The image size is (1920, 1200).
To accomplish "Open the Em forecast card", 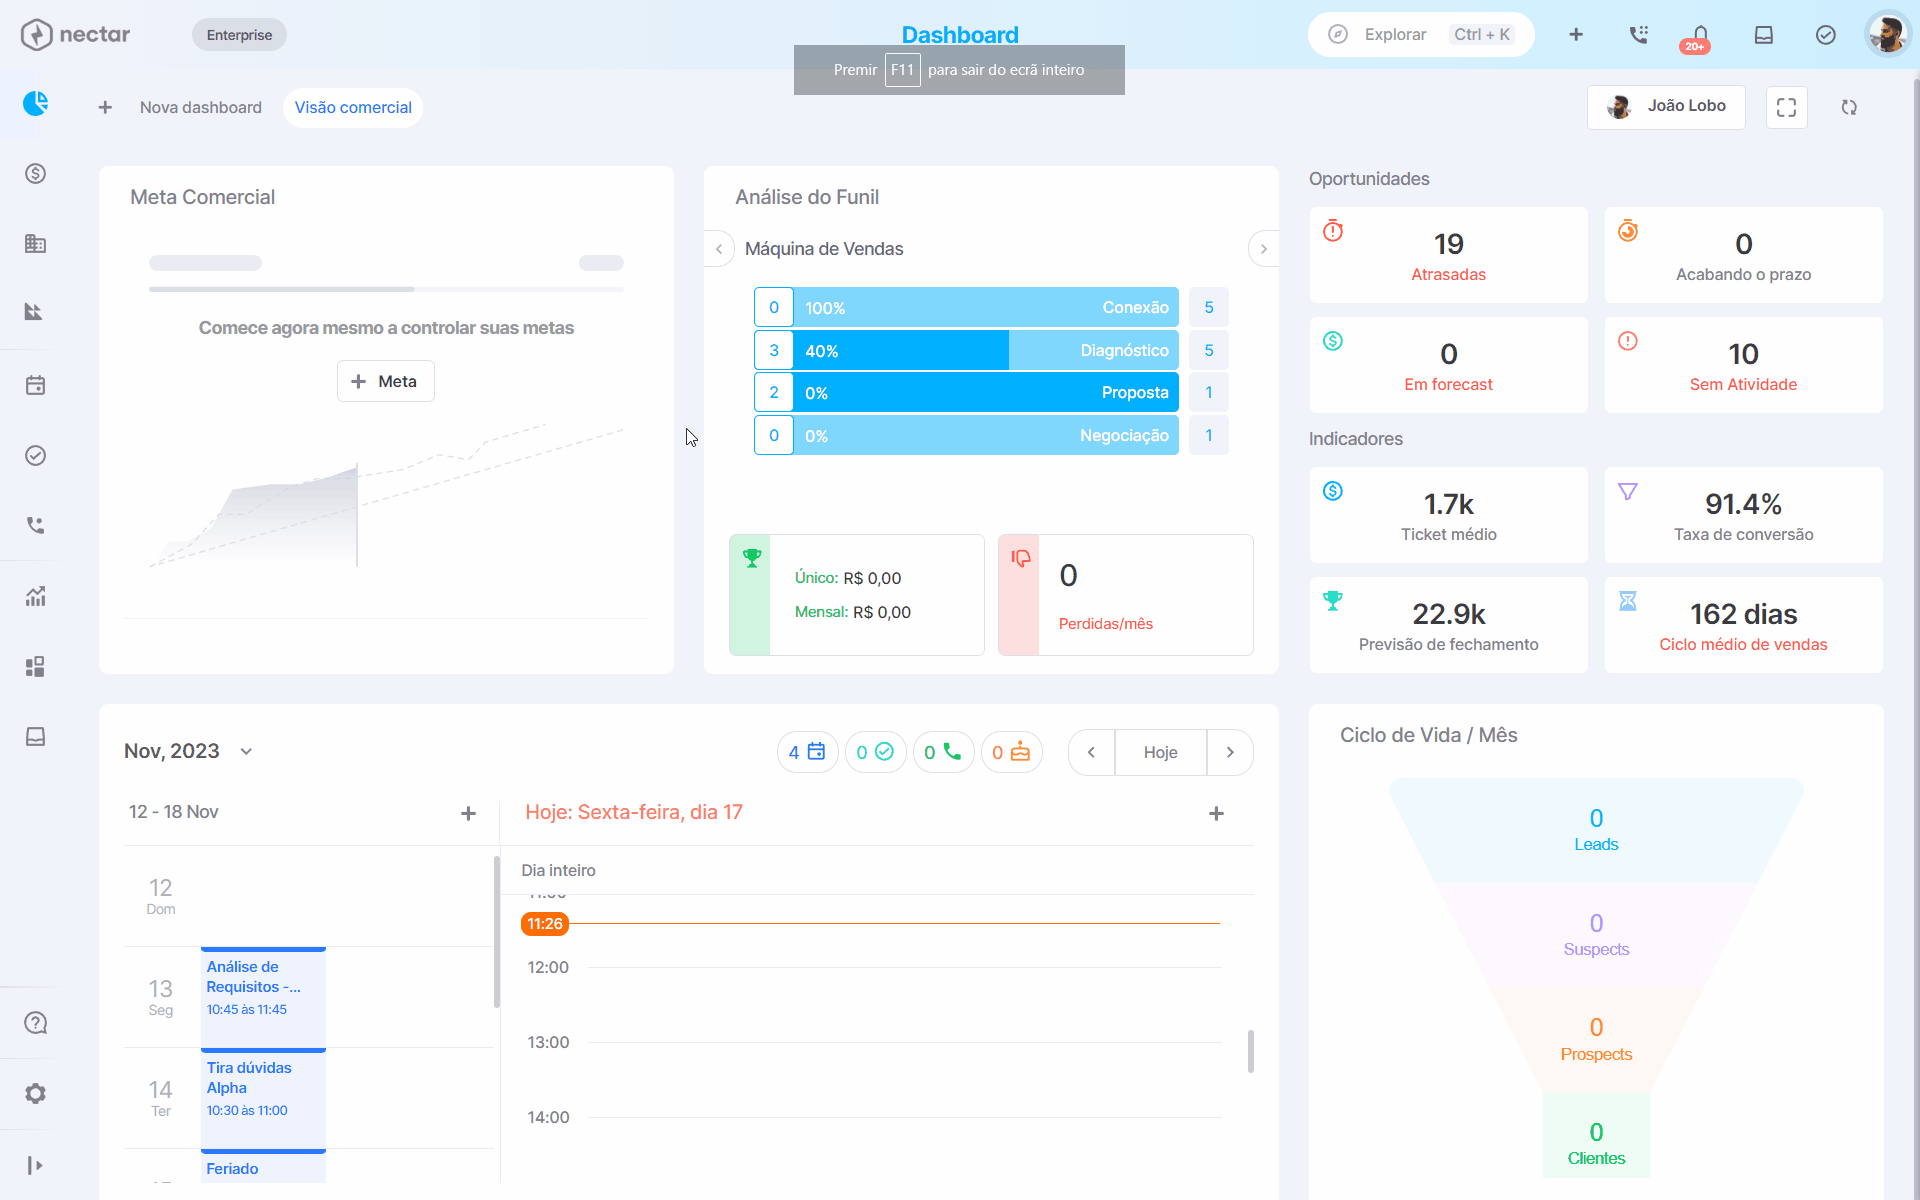I will click(1449, 365).
